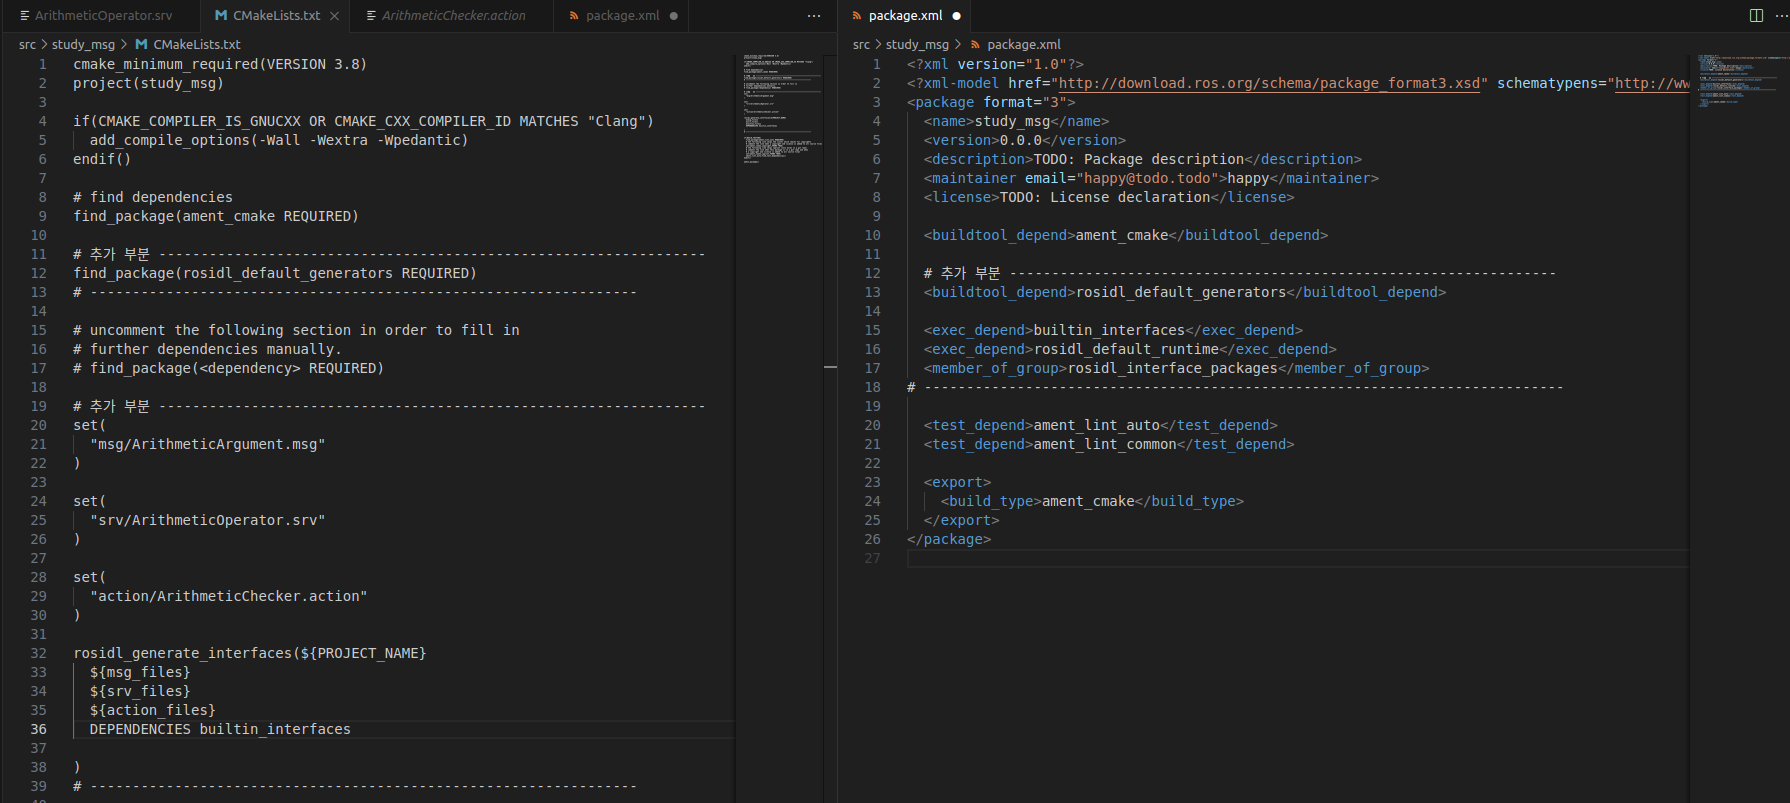Select the CMakeLists.txt editor tab
The height and width of the screenshot is (803, 1790).
[276, 16]
